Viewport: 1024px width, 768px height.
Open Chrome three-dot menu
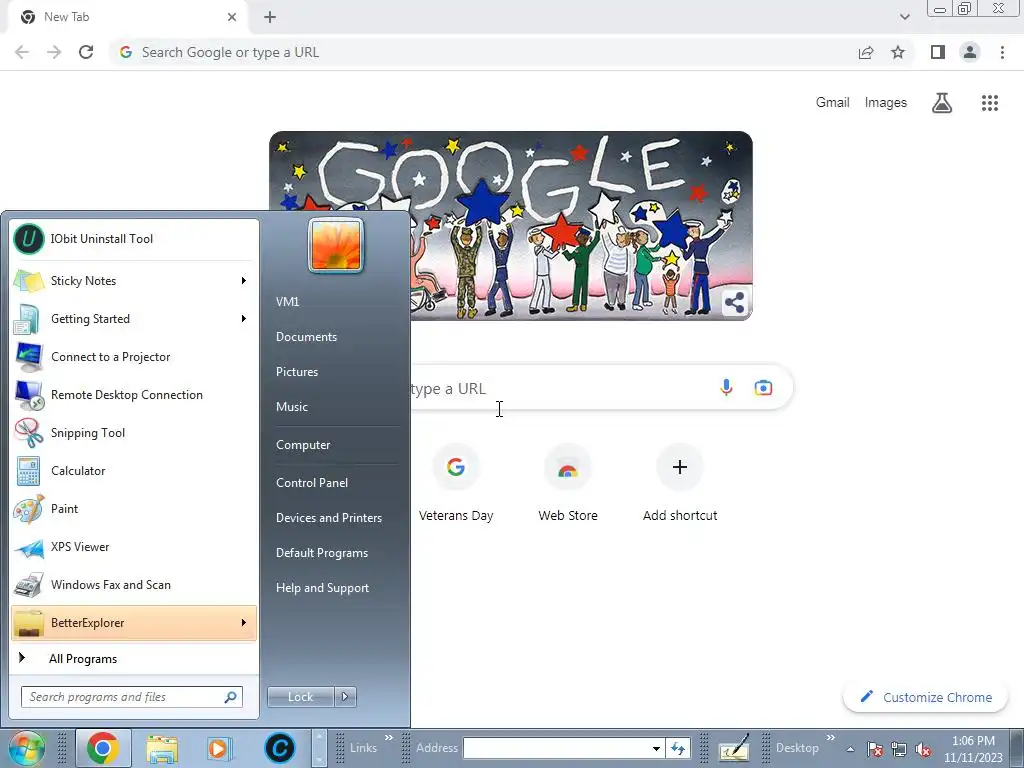click(1002, 52)
